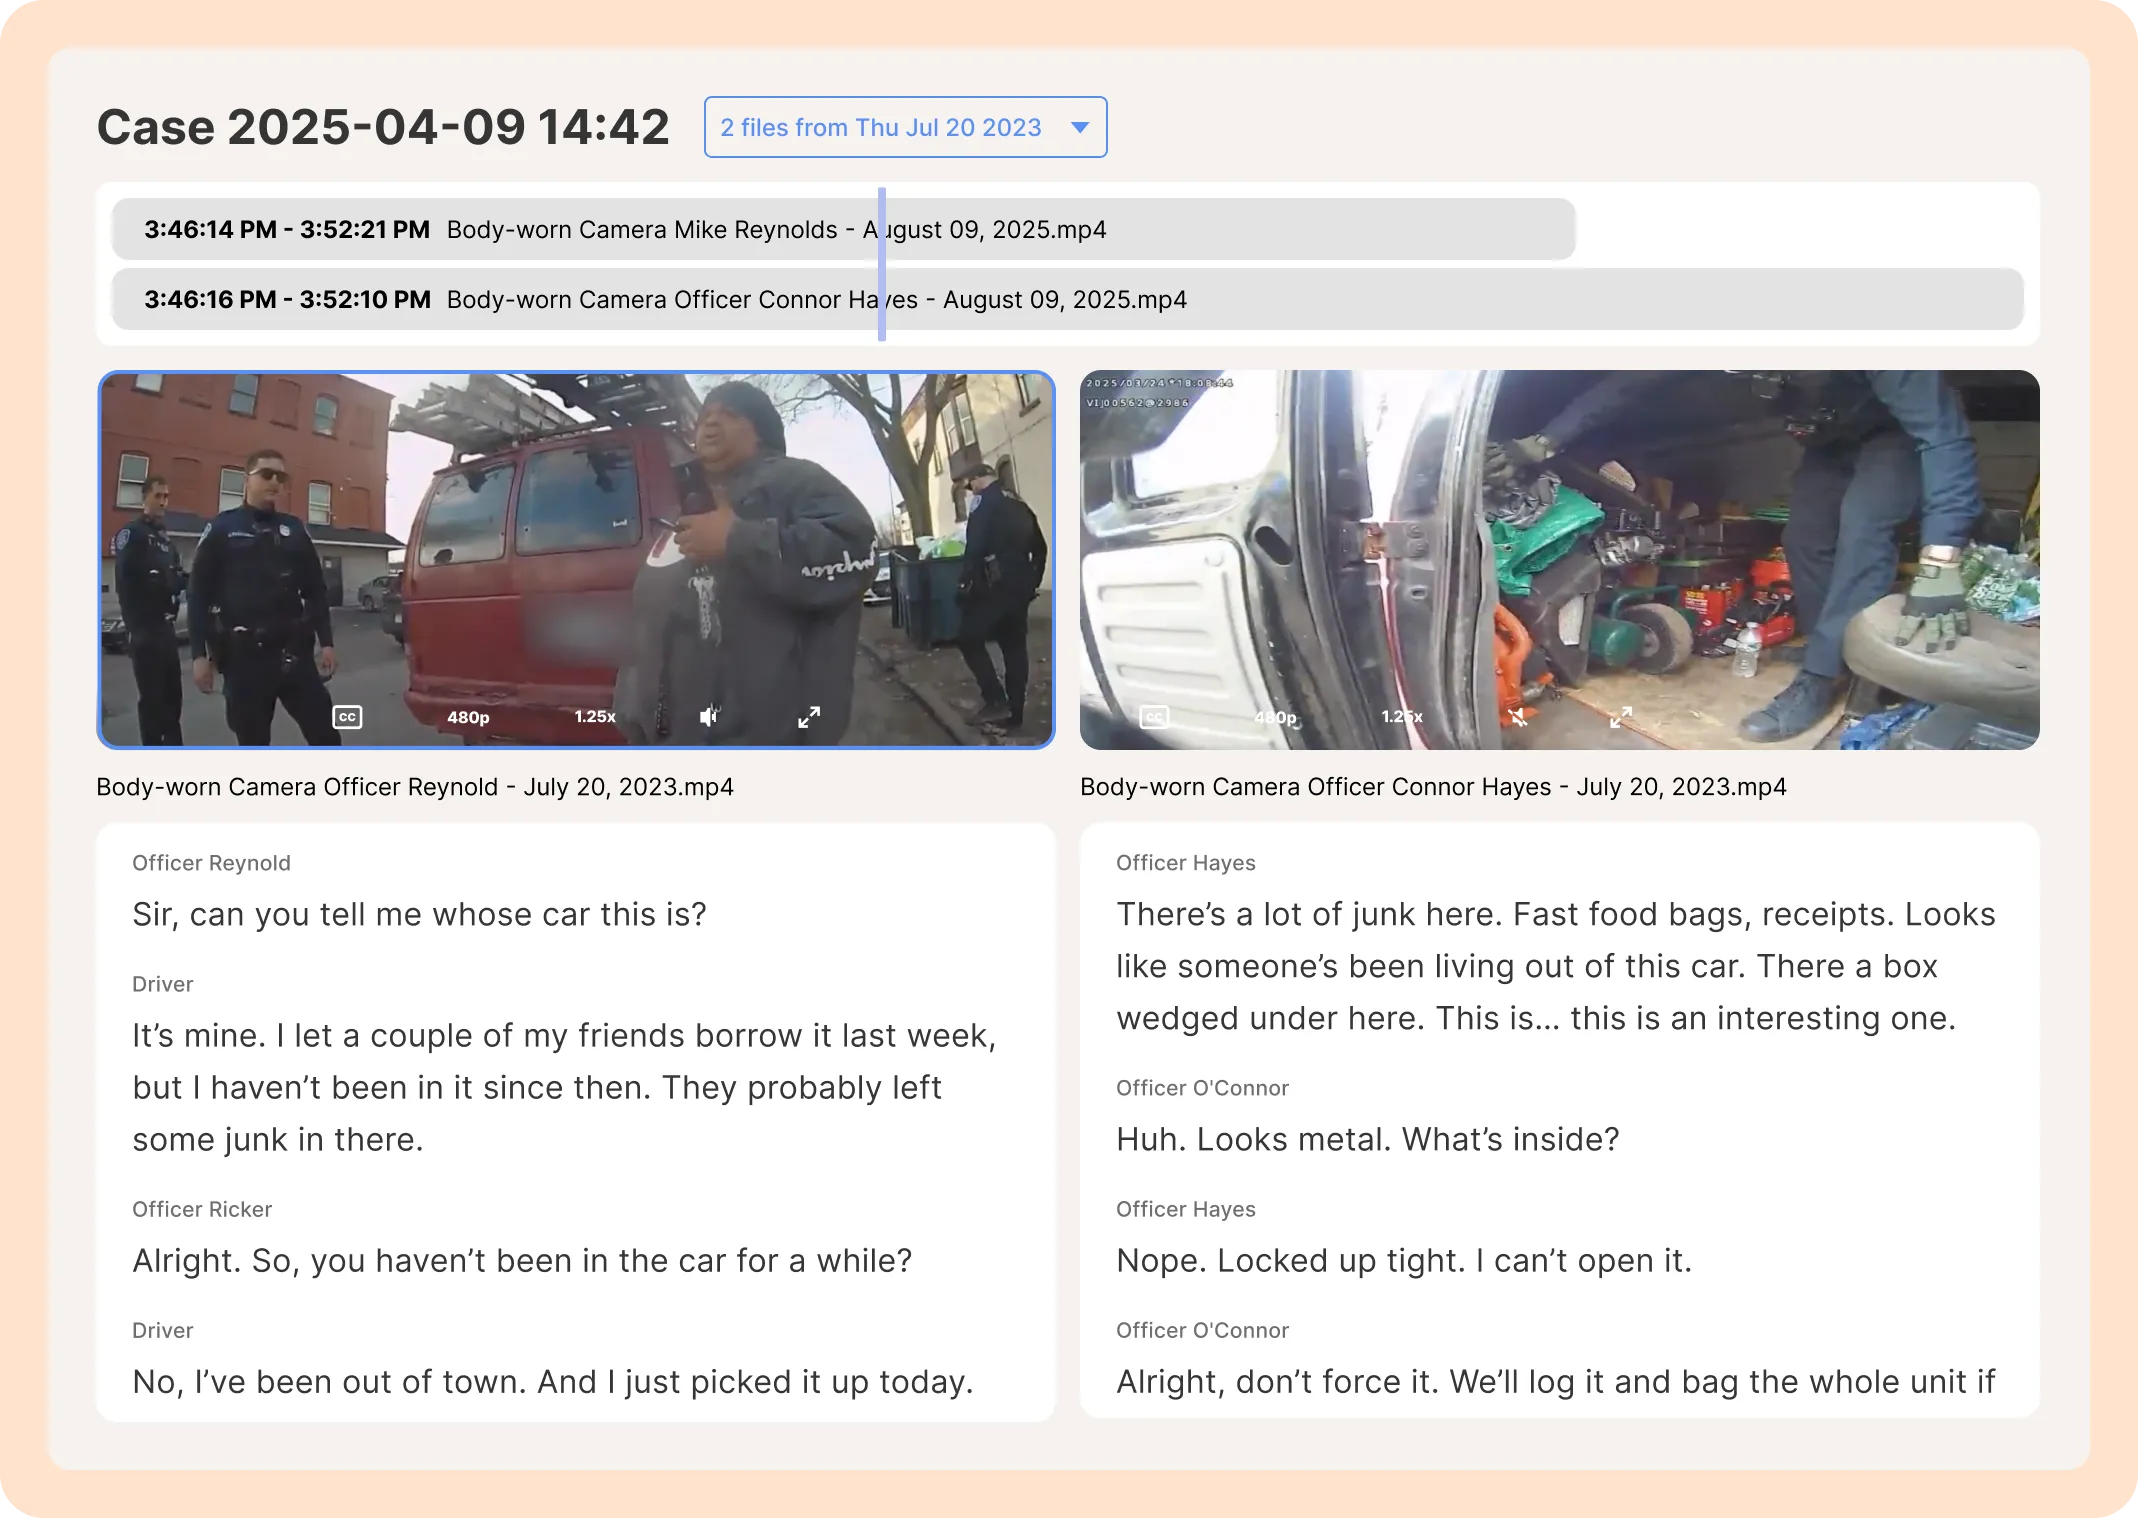Select the Officer Reynold video thumbnail
2138x1518 pixels.
pyautogui.click(x=576, y=560)
